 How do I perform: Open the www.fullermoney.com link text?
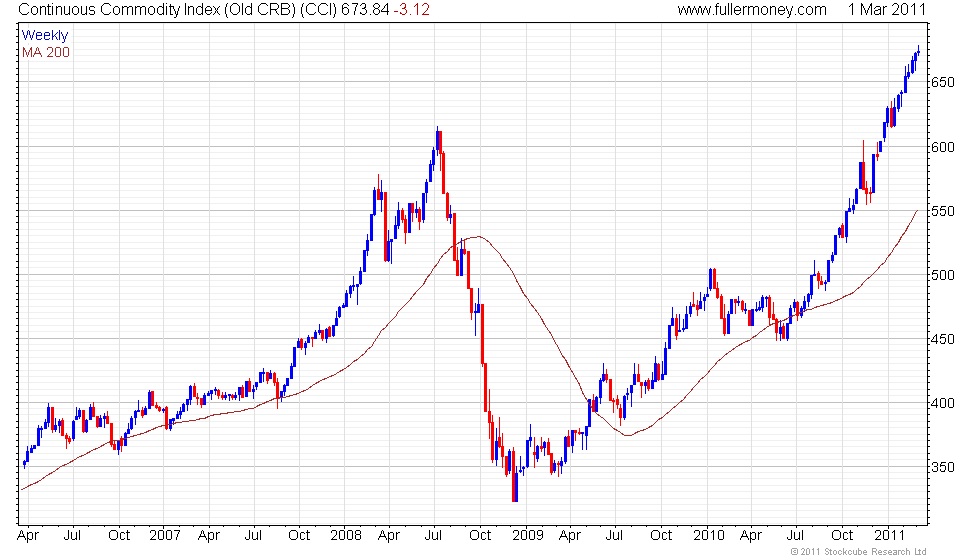[x=752, y=10]
